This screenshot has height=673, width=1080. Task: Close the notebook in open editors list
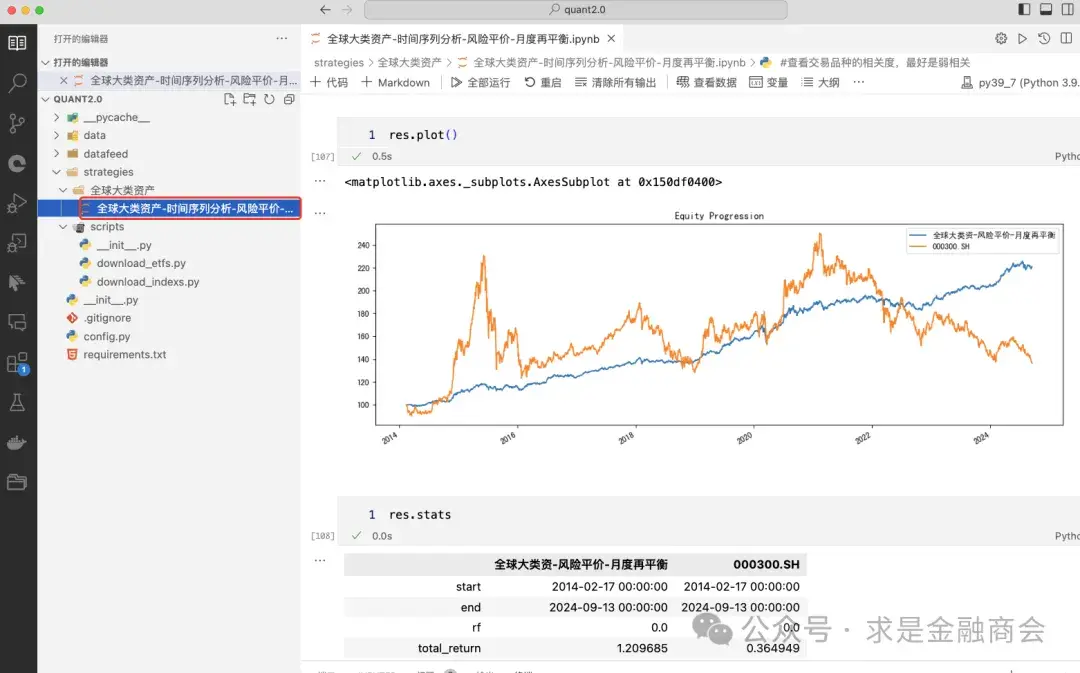[63, 81]
